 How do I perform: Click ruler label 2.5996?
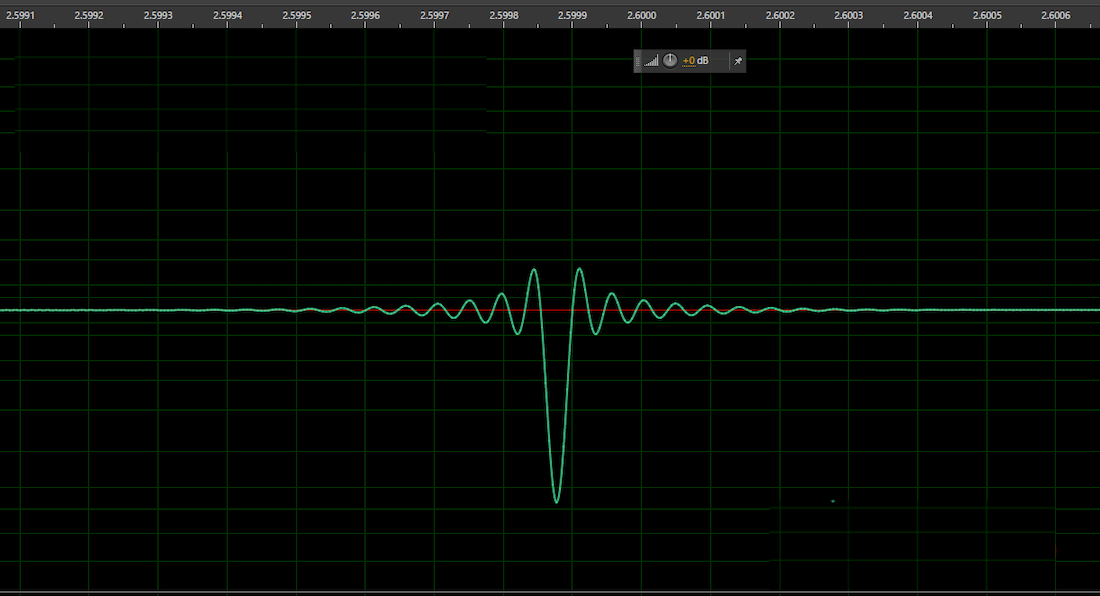click(365, 15)
